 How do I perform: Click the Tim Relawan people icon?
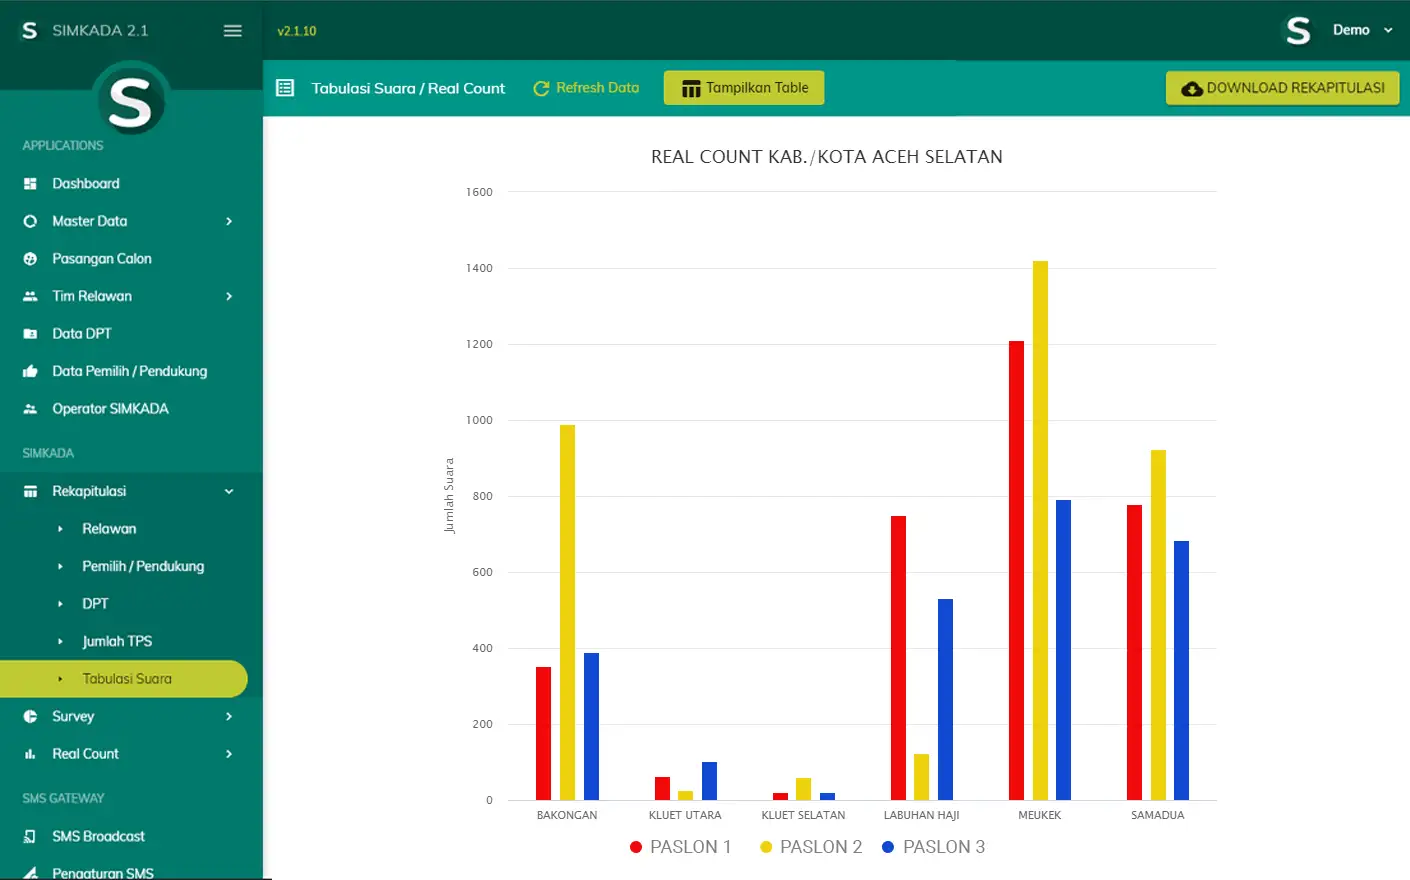pos(30,296)
